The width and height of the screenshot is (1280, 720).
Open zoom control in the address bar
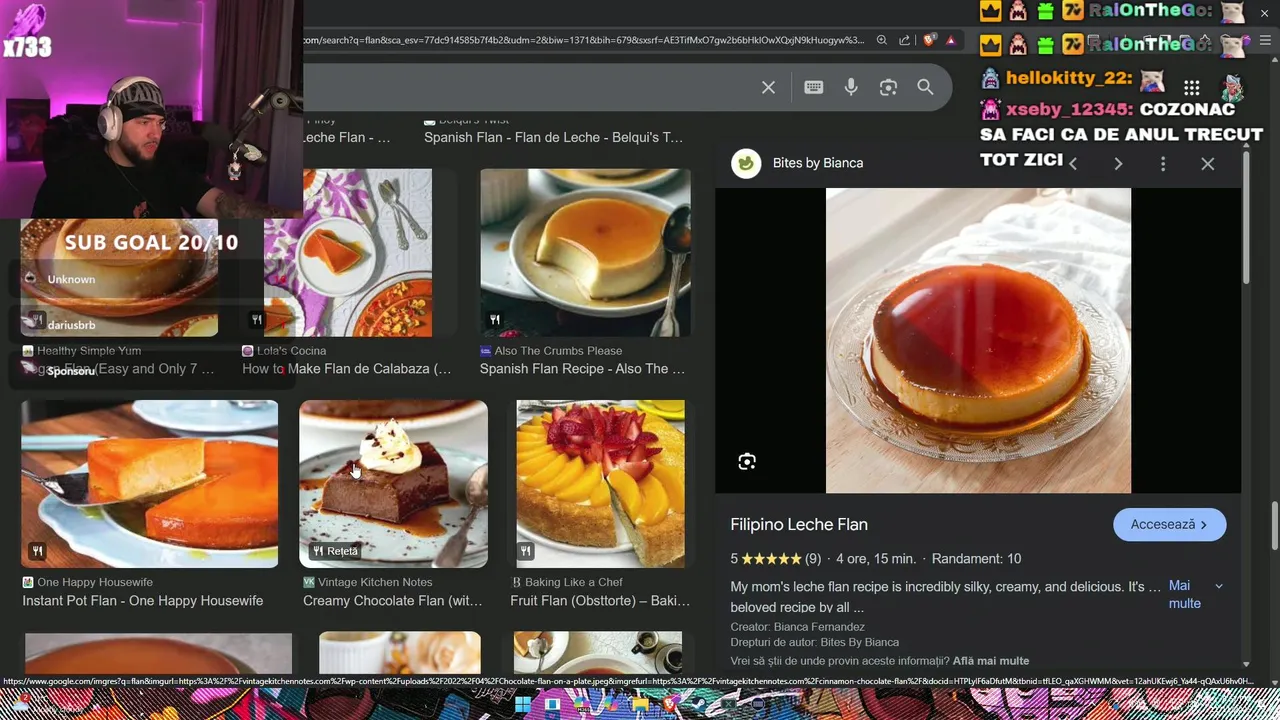pyautogui.click(x=881, y=40)
